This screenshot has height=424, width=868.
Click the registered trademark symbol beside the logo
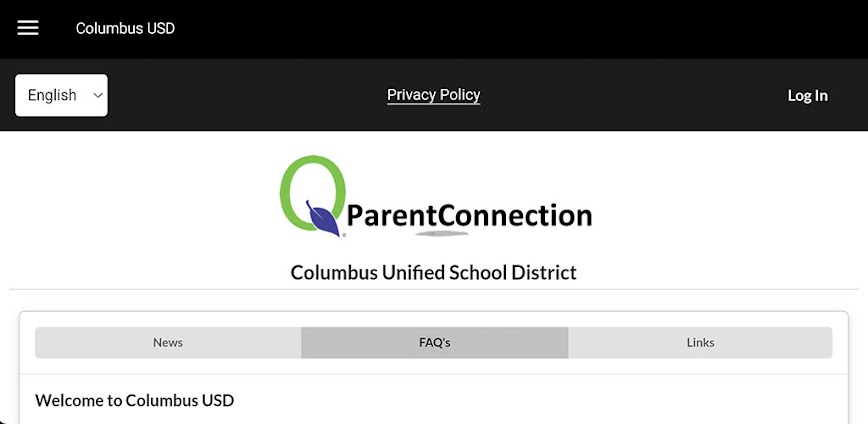tap(344, 235)
